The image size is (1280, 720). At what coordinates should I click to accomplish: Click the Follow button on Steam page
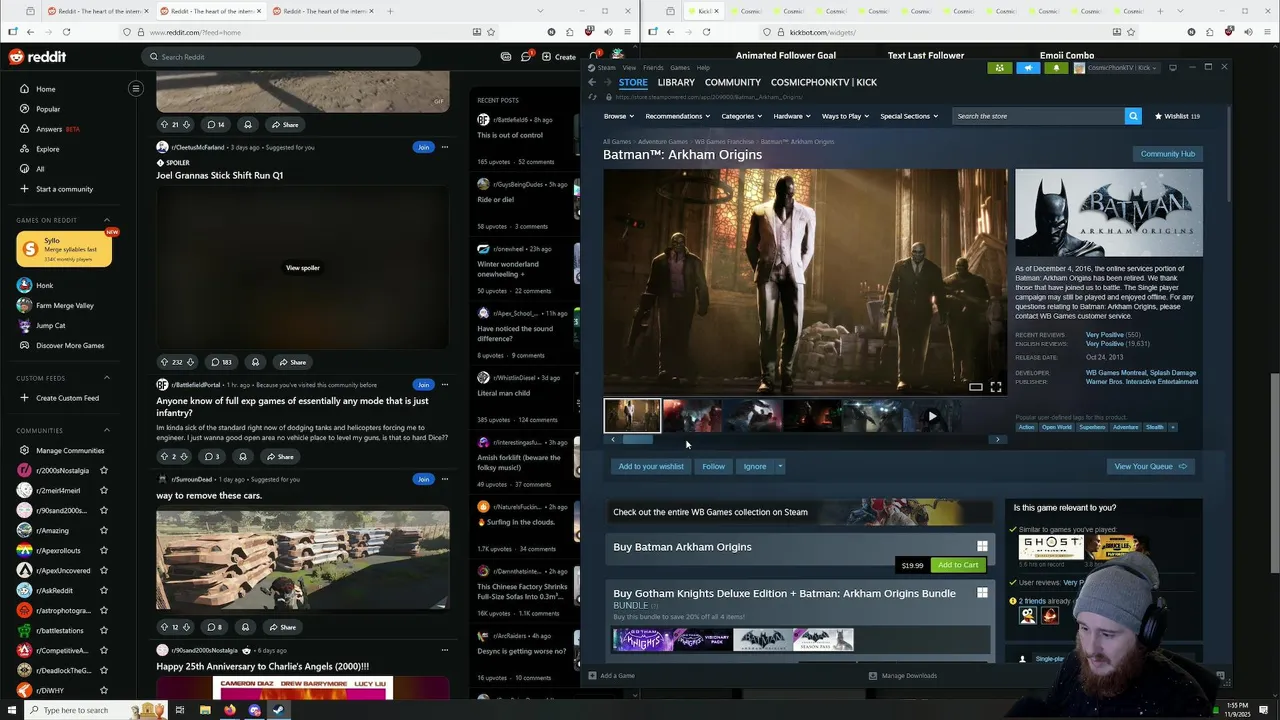[x=713, y=466]
